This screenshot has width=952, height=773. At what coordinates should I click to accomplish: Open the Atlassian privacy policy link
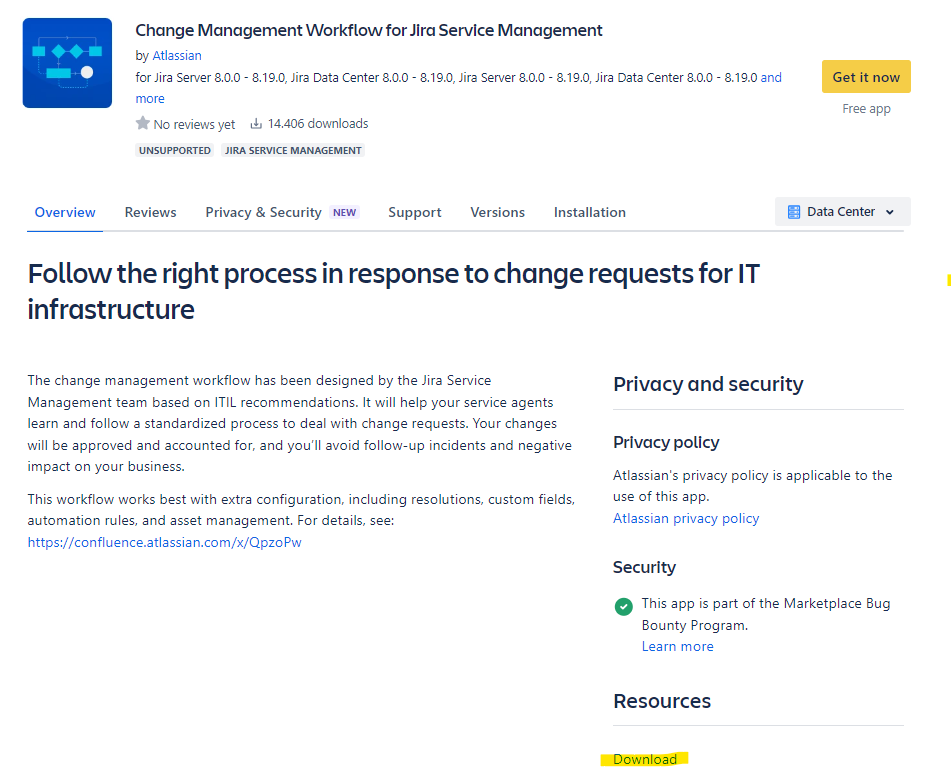coord(686,518)
